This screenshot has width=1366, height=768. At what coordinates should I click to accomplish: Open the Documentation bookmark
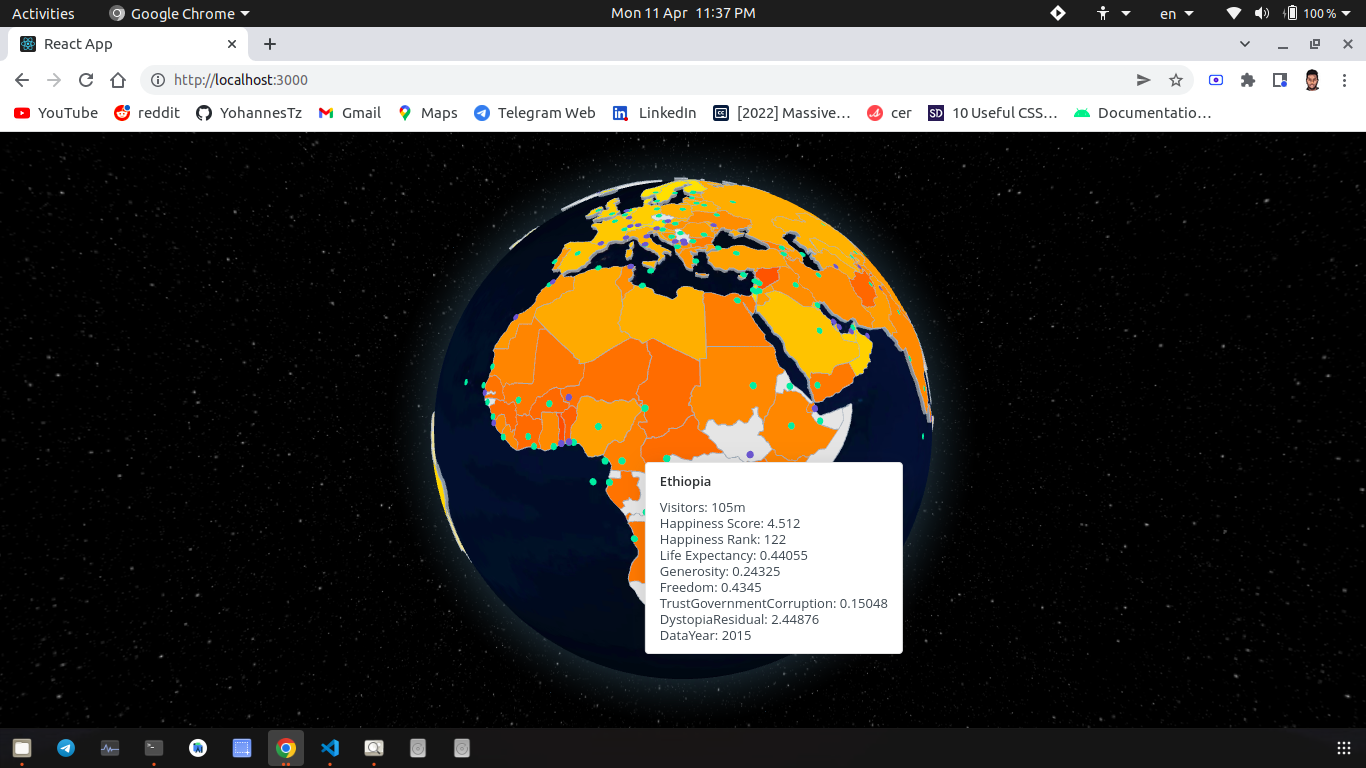(1143, 113)
